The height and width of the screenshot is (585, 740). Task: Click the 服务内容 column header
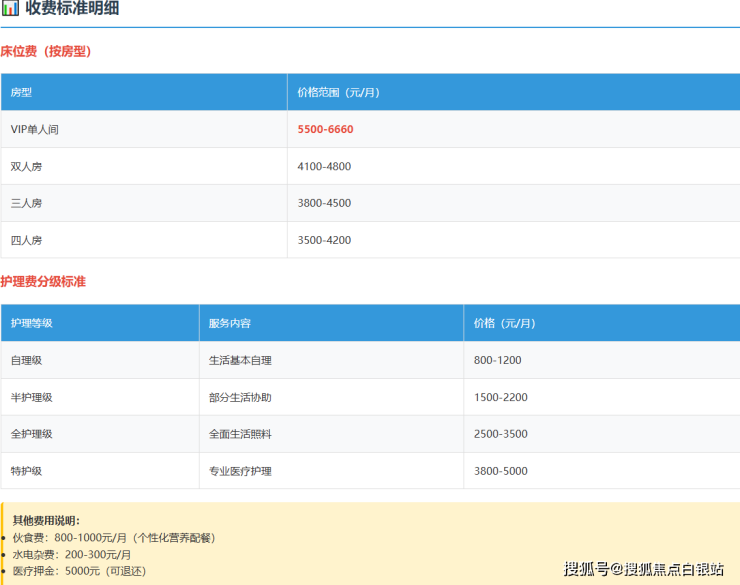tap(230, 323)
